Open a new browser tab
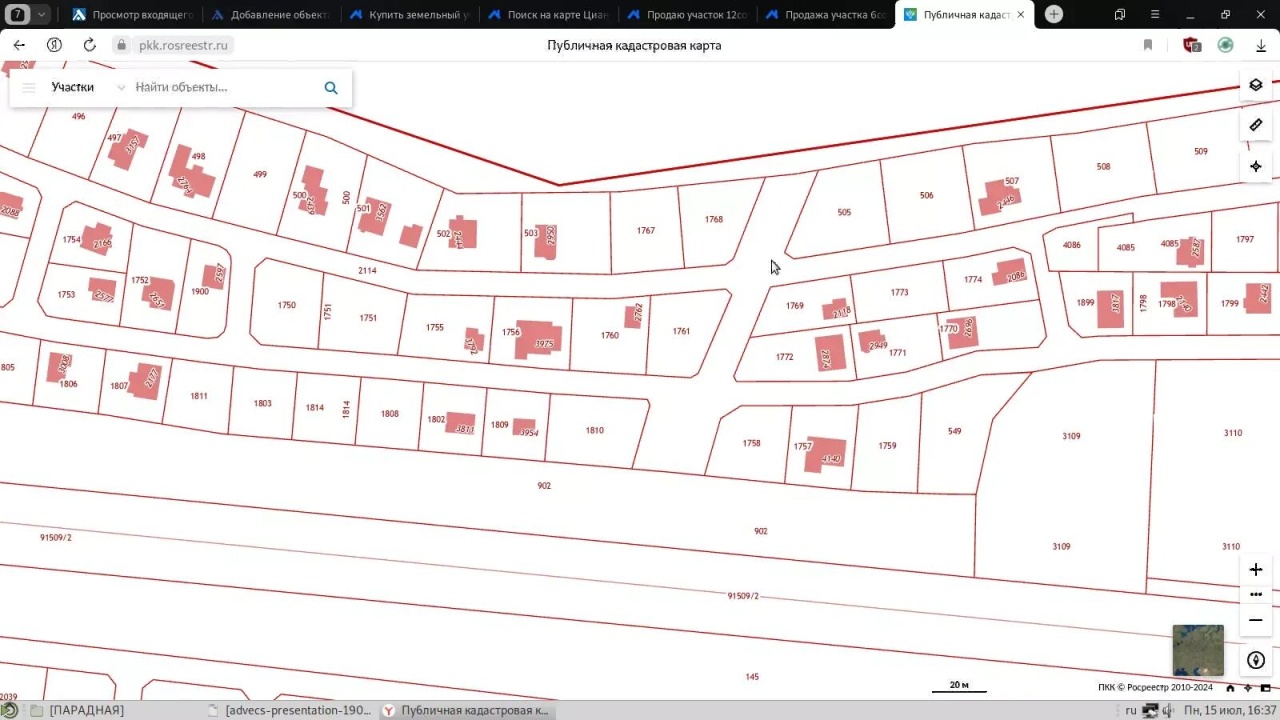Image resolution: width=1280 pixels, height=720 pixels. tap(1054, 15)
